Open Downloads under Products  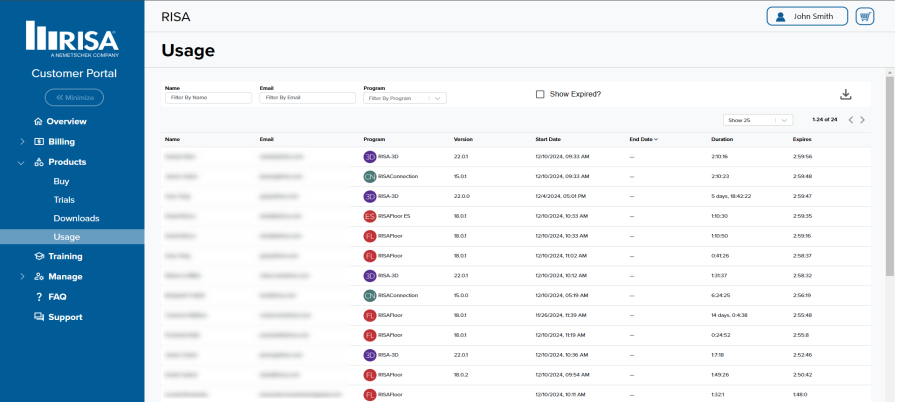pos(76,218)
